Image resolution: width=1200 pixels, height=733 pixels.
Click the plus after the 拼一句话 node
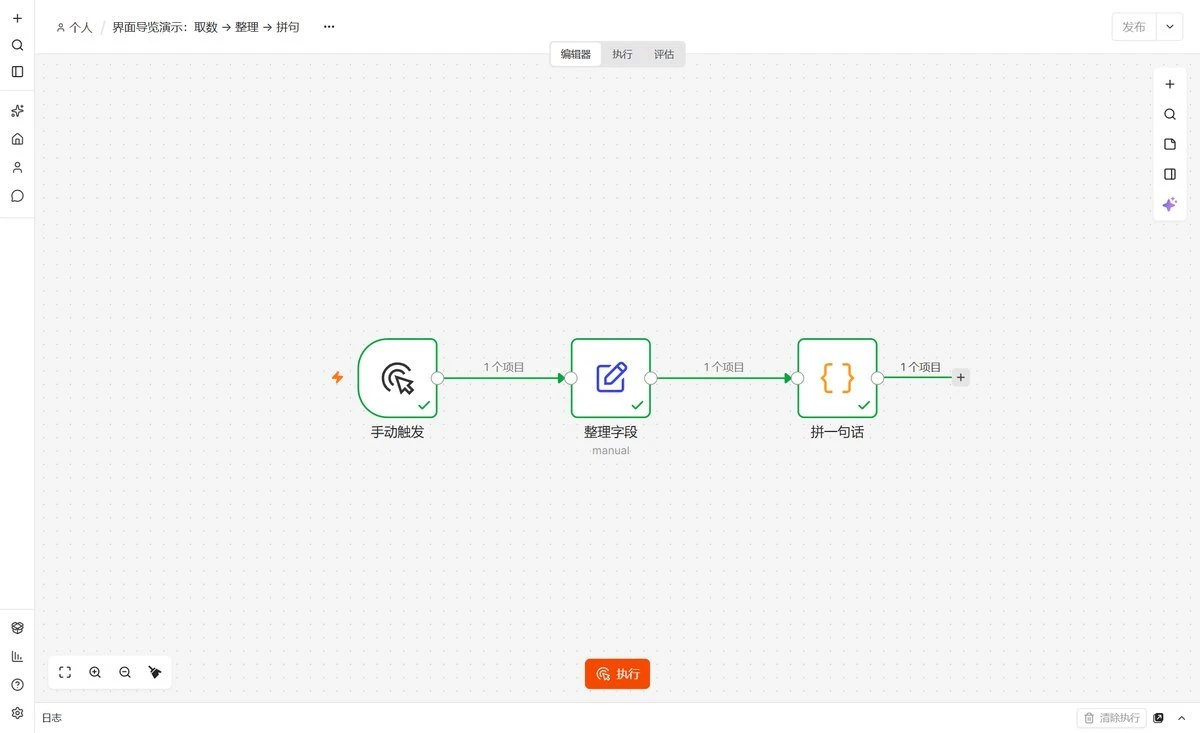(x=961, y=377)
